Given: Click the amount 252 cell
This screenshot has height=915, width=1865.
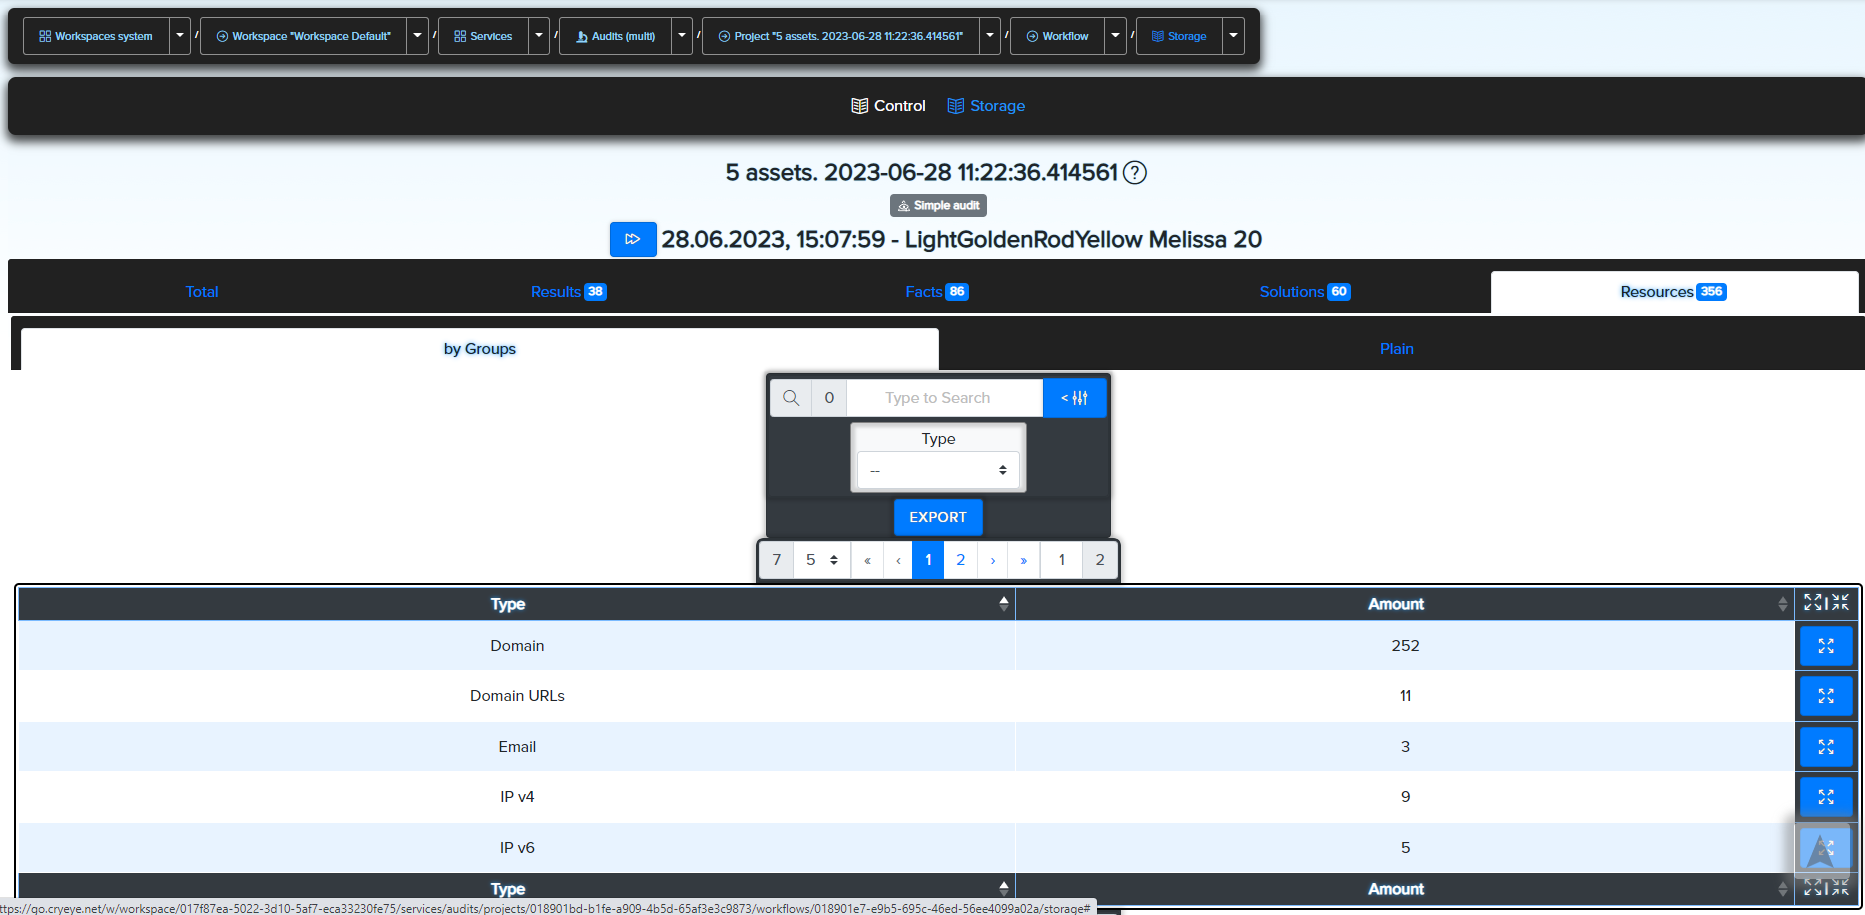Looking at the screenshot, I should pyautogui.click(x=1405, y=646).
